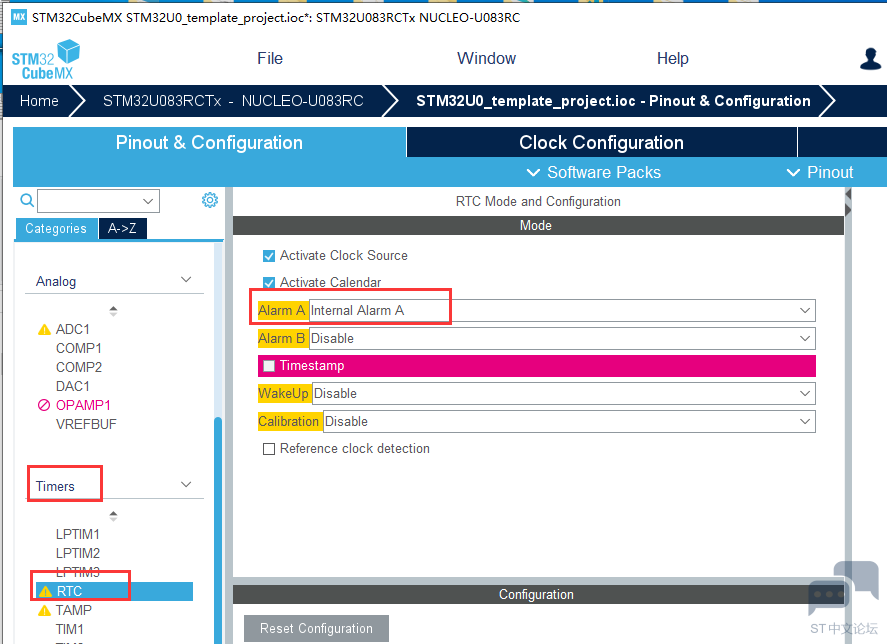Enable Reference clock detection checkbox

[x=269, y=449]
